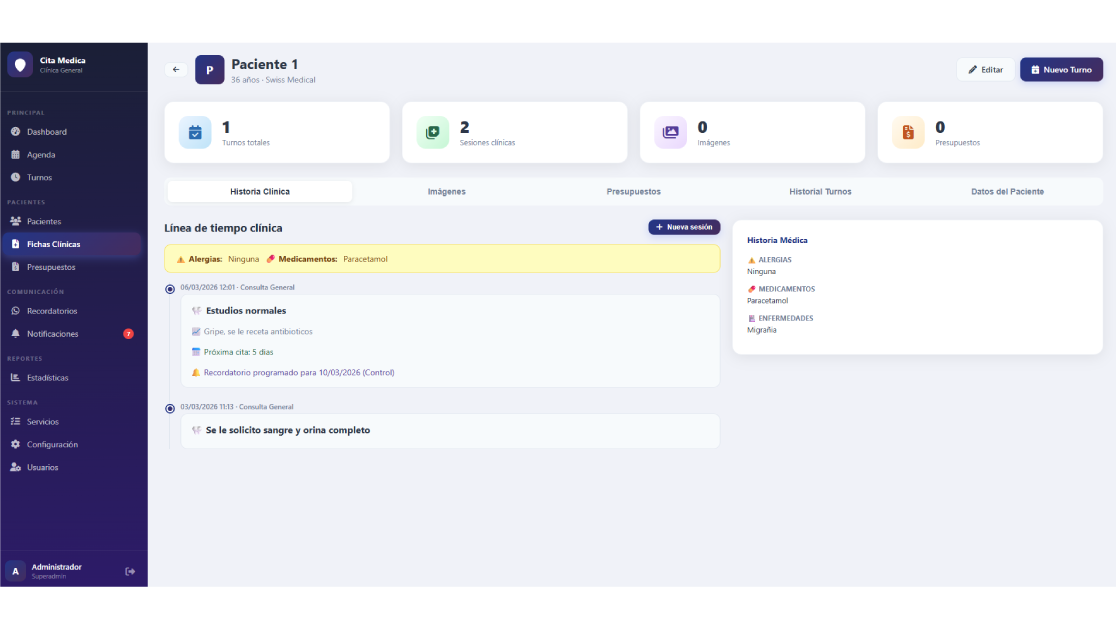This screenshot has height=628, width=1116.
Task: Click the Imágenes purple stat icon
Action: [x=671, y=132]
